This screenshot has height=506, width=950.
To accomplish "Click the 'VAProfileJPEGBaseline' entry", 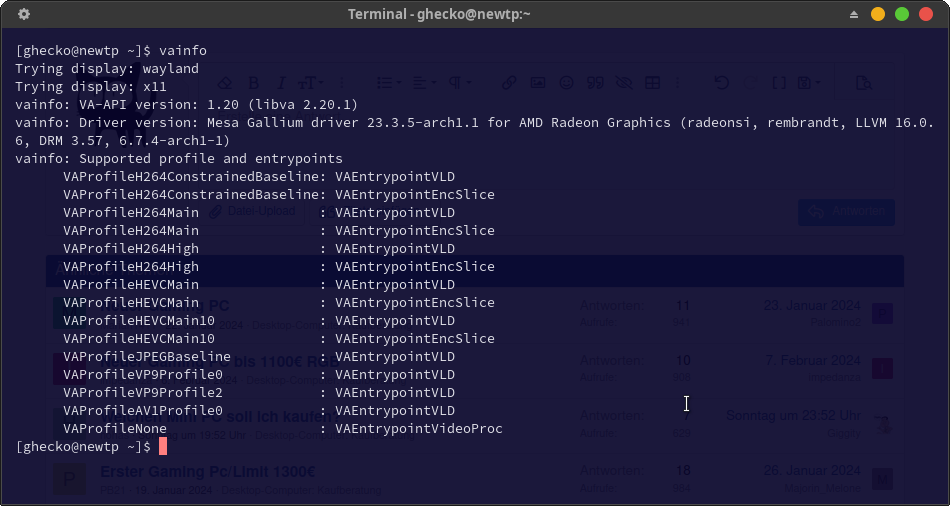I will coord(147,357).
